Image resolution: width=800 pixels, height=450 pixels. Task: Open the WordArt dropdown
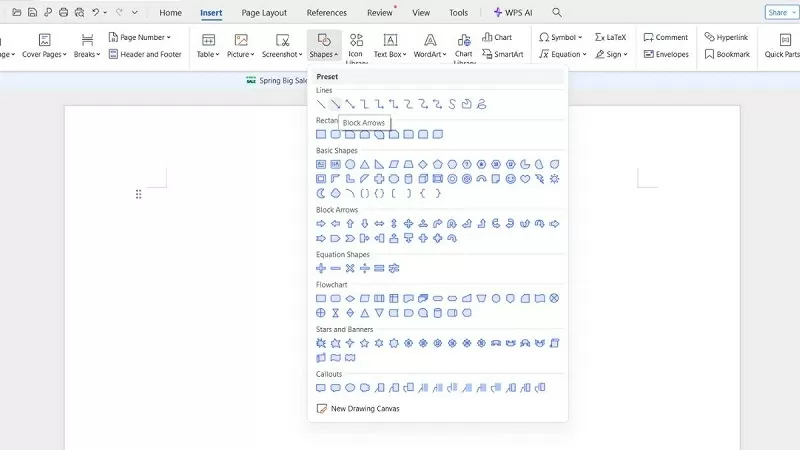click(429, 46)
